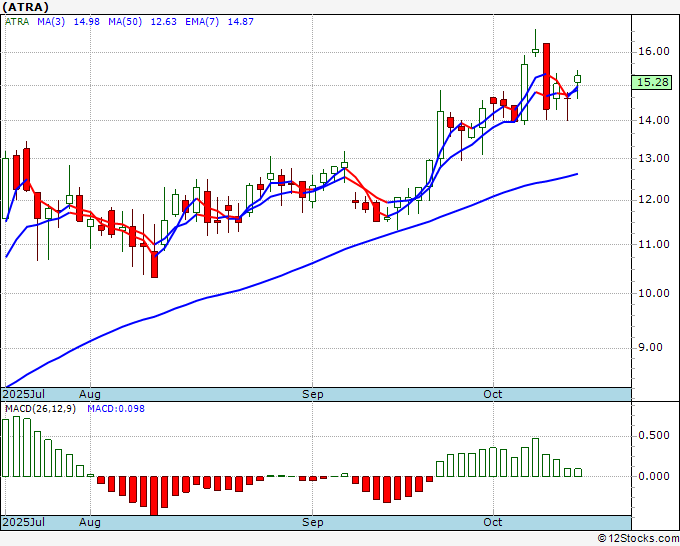Screen dimensions: 680x546
Task: Click the MA(3) value 14.98
Action: pyautogui.click(x=86, y=22)
